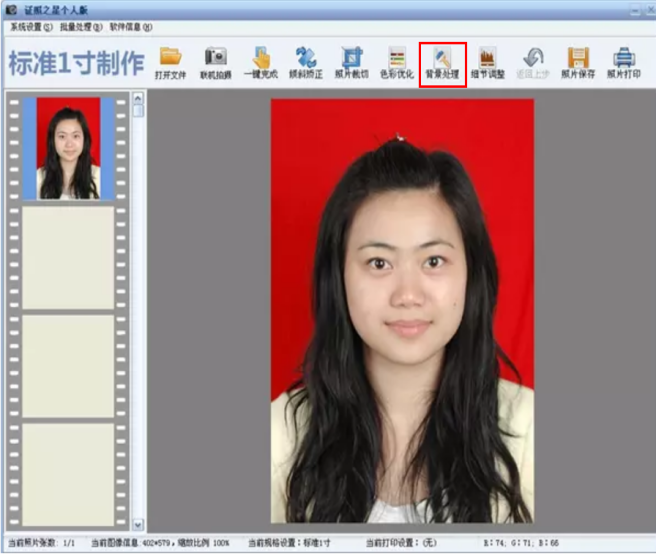The image size is (657, 554).
Task: Select the 倾斜矫正 tilt correction tool
Action: 306,63
